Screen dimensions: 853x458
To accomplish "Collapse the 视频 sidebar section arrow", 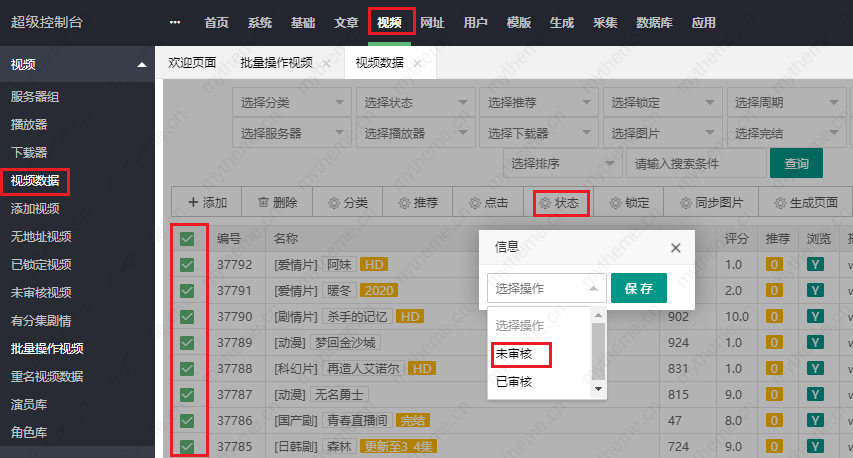I will [x=141, y=65].
